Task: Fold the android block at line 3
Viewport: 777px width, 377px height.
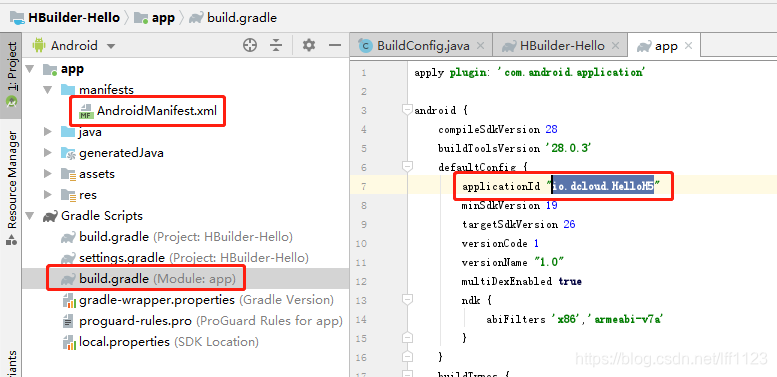Action: (x=407, y=110)
